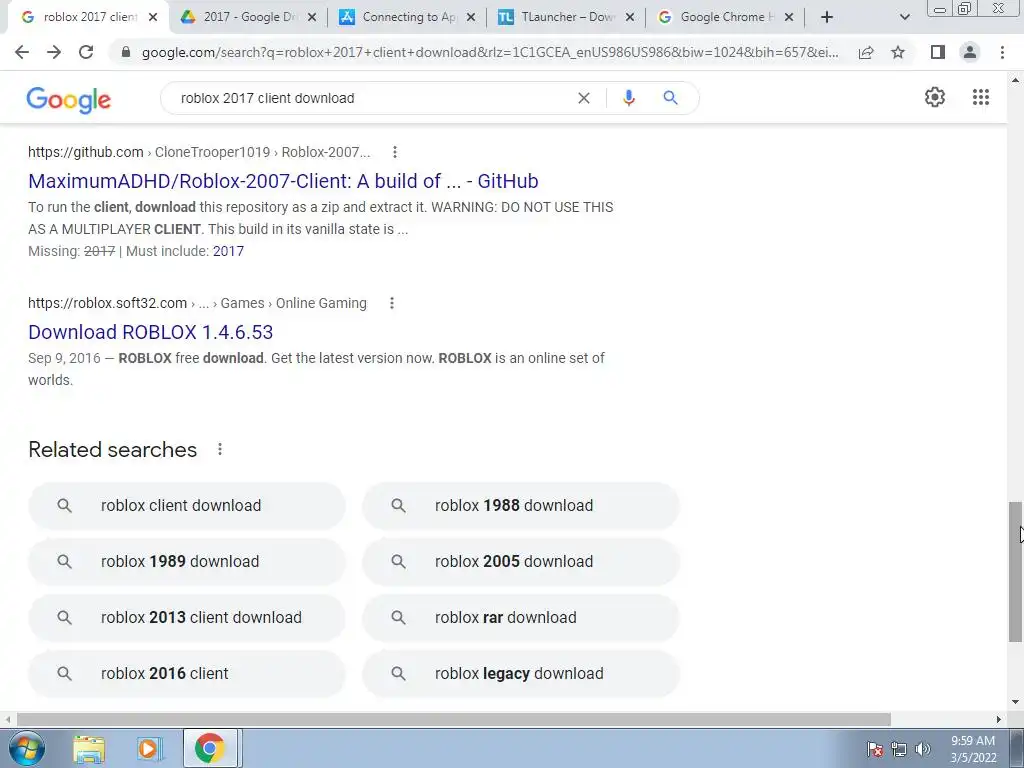Click the vertical scrollbar thumb
This screenshot has width=1024, height=768.
[x=1015, y=571]
